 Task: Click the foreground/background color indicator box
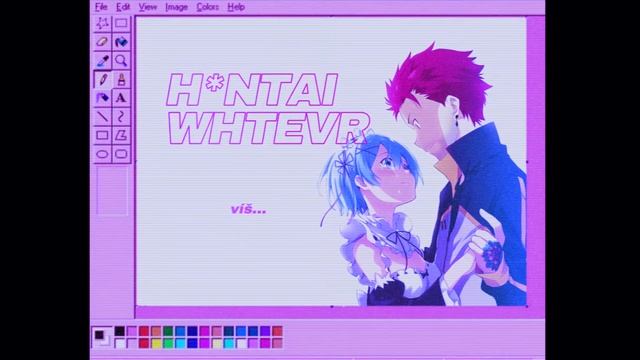[102, 337]
